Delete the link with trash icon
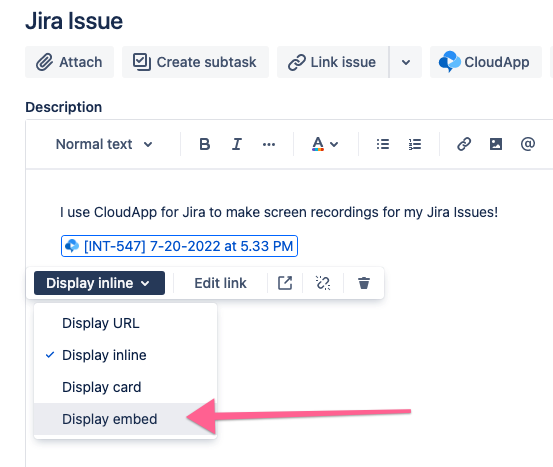This screenshot has height=467, width=553. [x=364, y=283]
